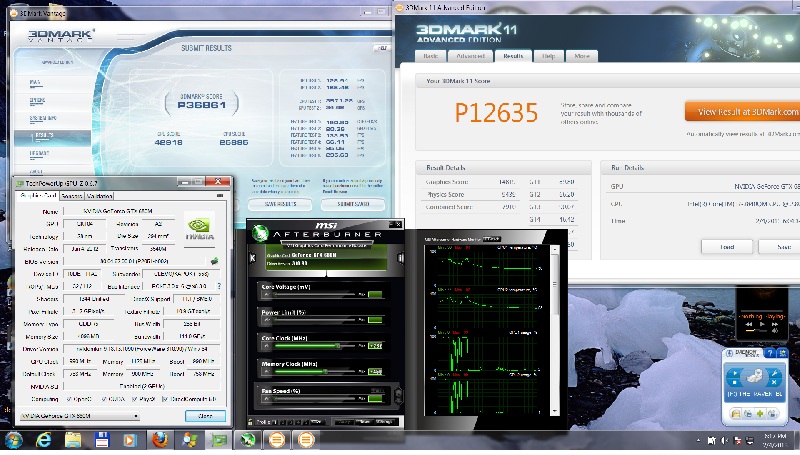The image size is (800, 455).
Task: Switch to the Sensors tab in GPU-Z
Action: click(x=71, y=196)
